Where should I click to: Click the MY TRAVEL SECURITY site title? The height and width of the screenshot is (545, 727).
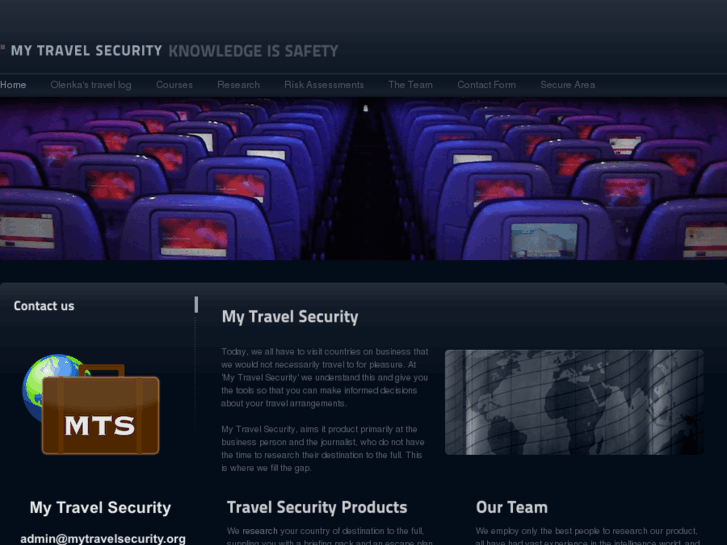pos(86,51)
